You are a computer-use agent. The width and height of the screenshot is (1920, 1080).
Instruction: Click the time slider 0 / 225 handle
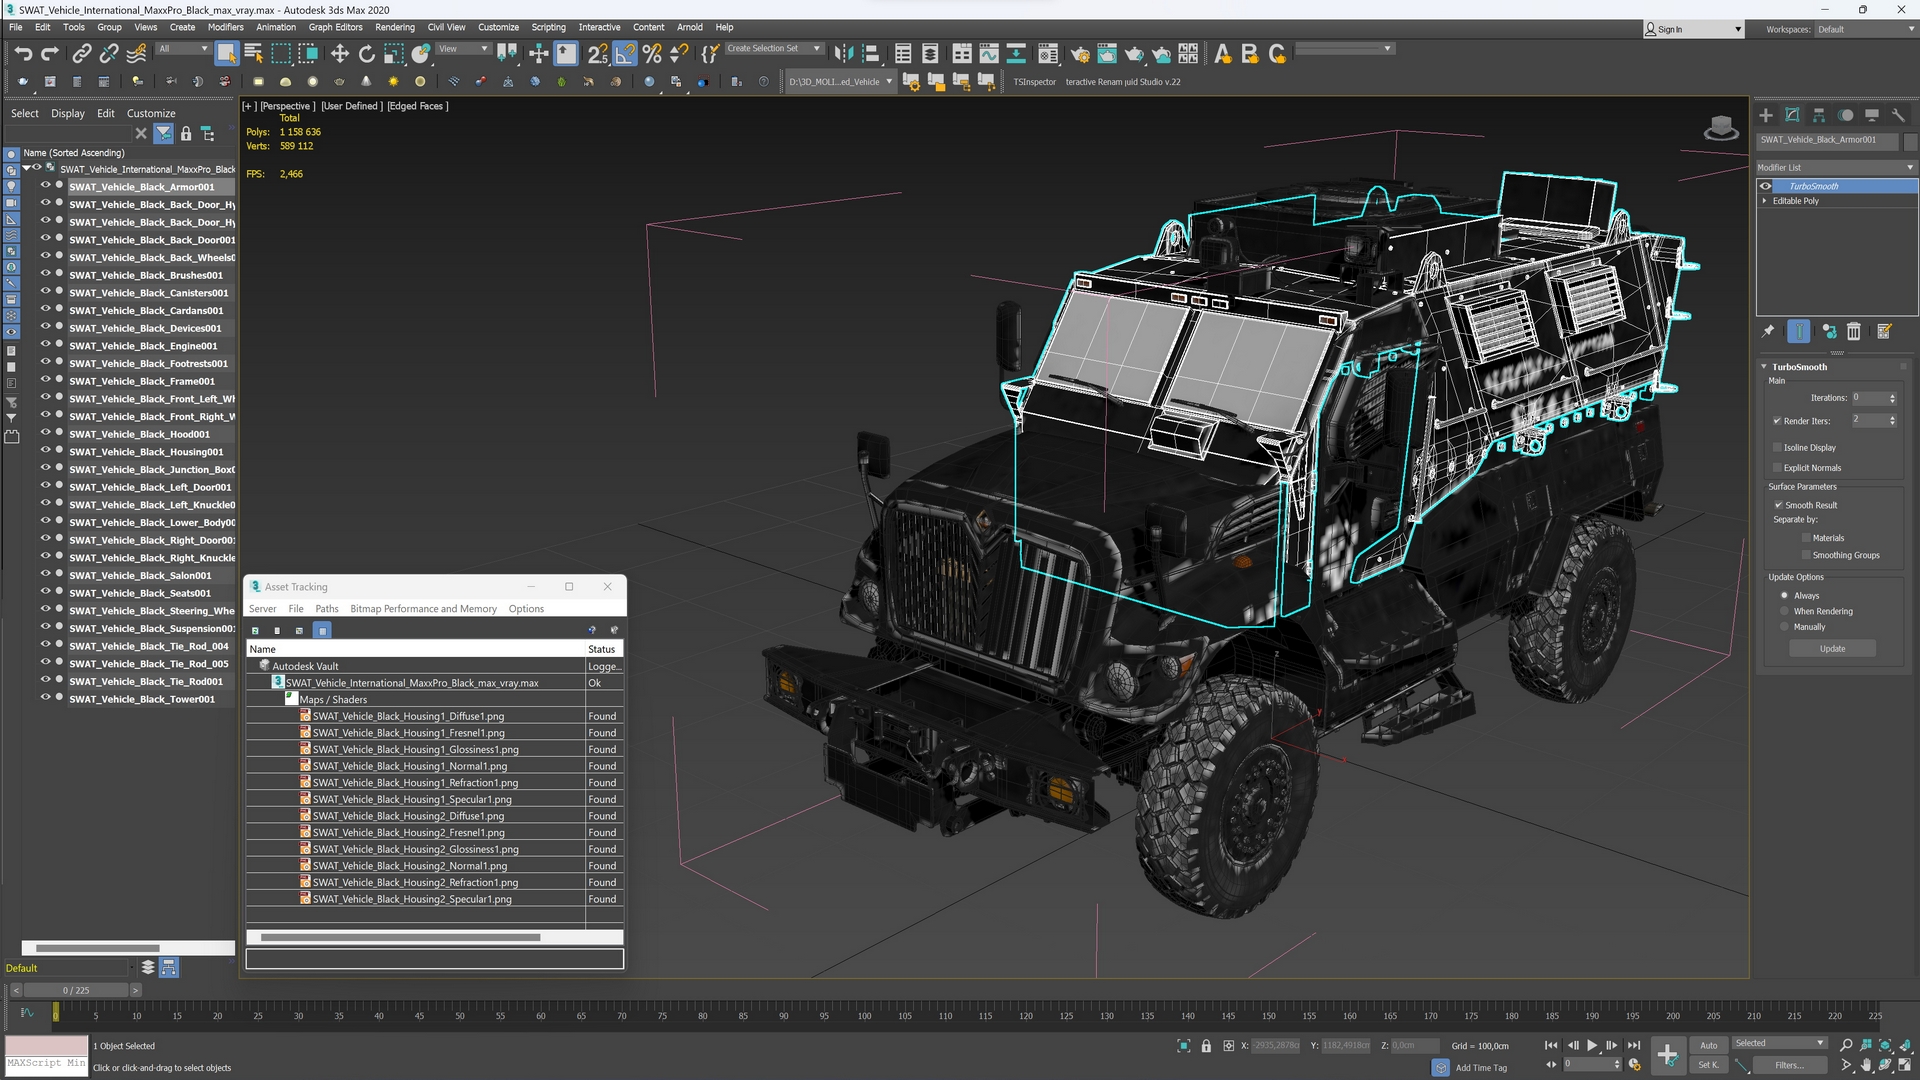[x=76, y=990]
